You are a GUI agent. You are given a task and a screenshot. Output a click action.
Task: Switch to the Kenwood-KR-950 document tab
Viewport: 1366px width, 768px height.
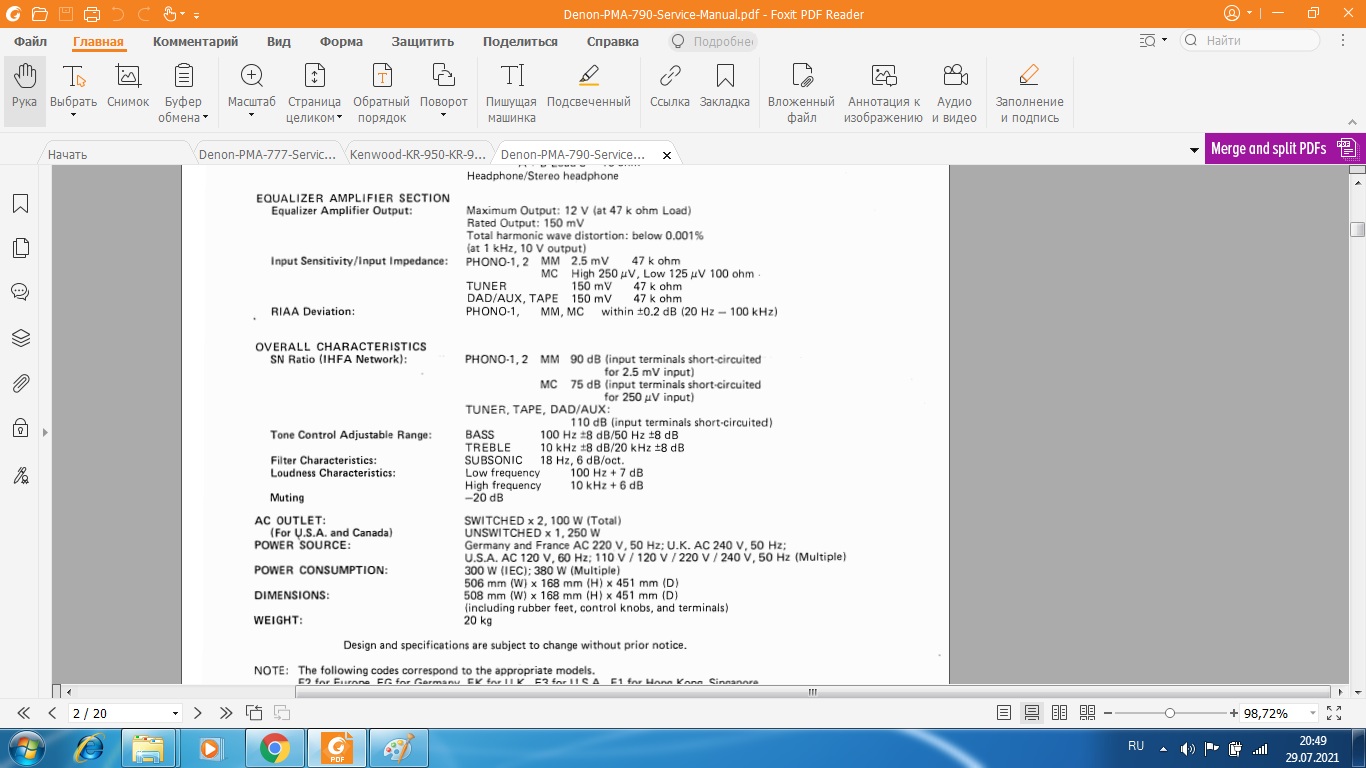click(417, 155)
